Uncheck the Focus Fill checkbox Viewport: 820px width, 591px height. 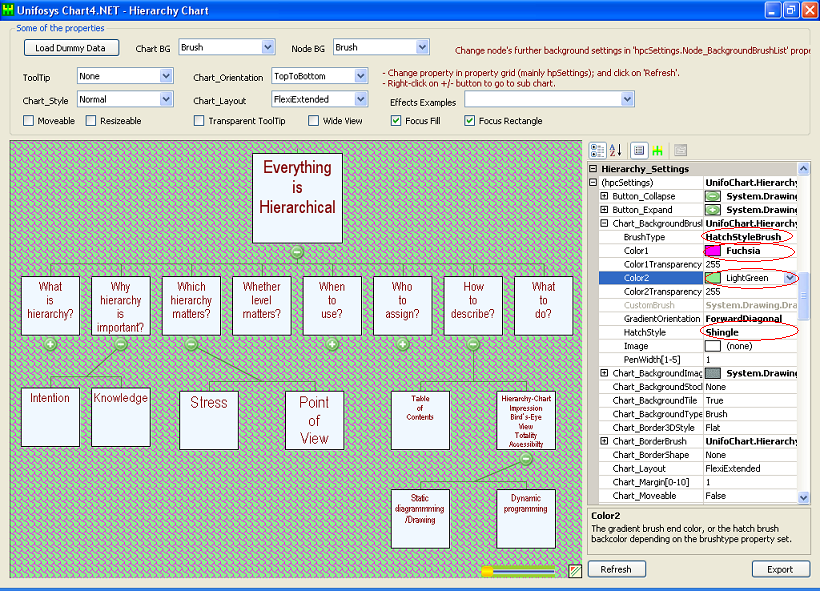(x=397, y=121)
